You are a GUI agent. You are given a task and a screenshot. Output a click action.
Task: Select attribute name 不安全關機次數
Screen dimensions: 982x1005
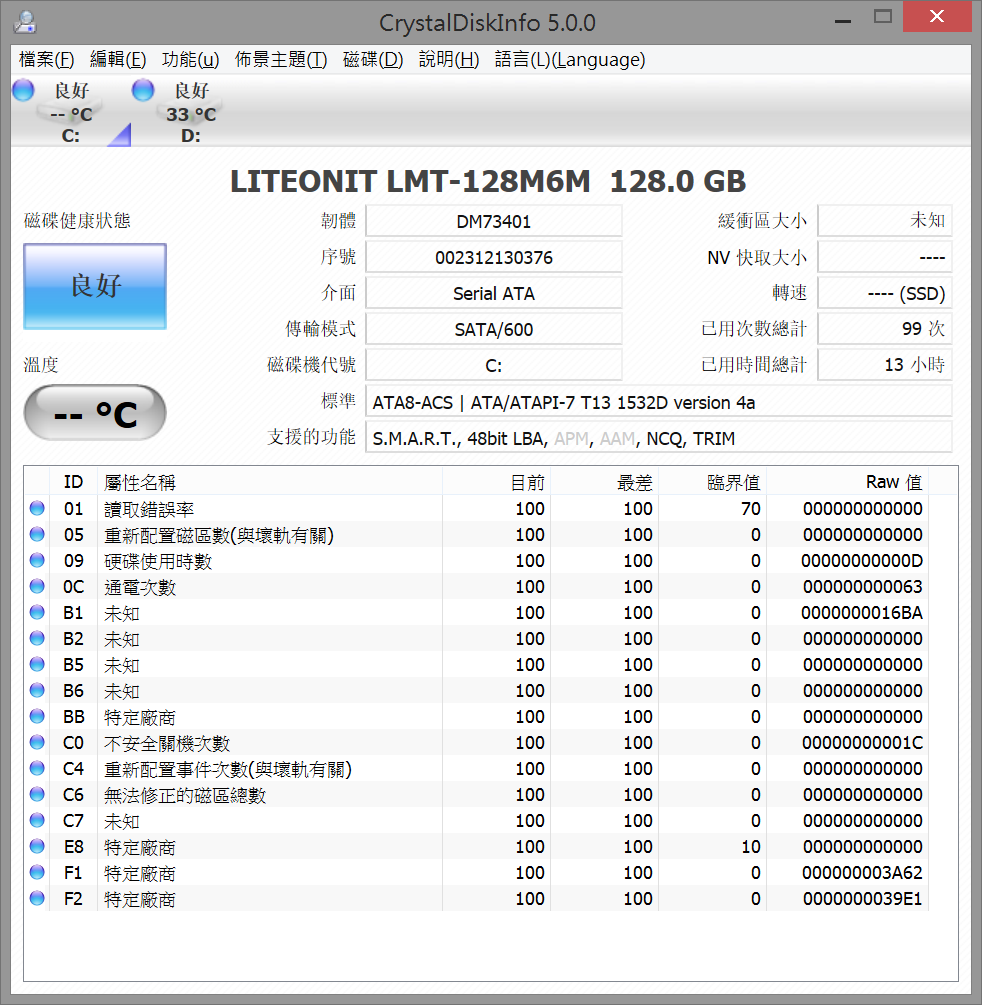(x=167, y=743)
